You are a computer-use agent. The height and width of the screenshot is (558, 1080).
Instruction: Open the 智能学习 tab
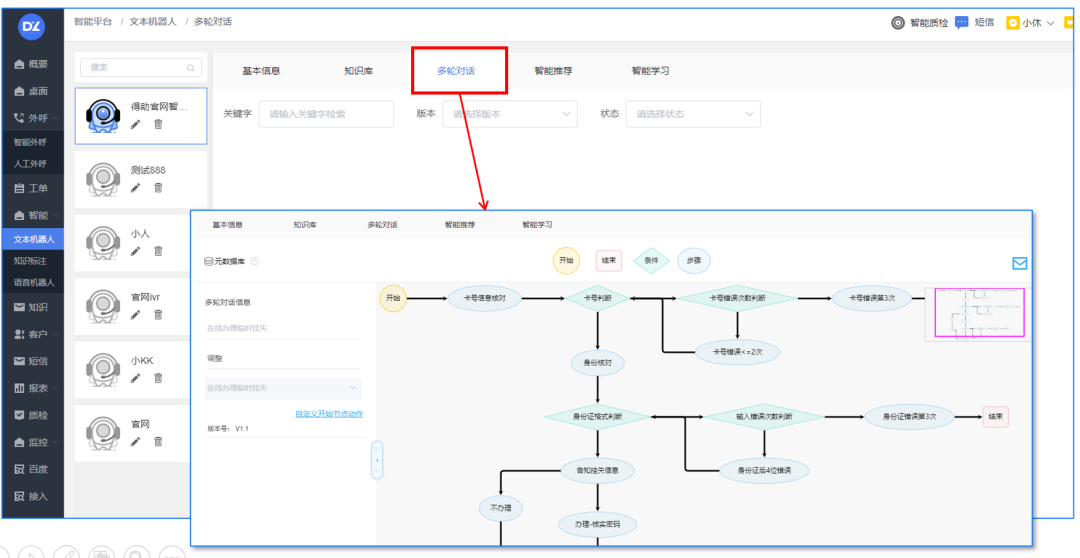650,71
